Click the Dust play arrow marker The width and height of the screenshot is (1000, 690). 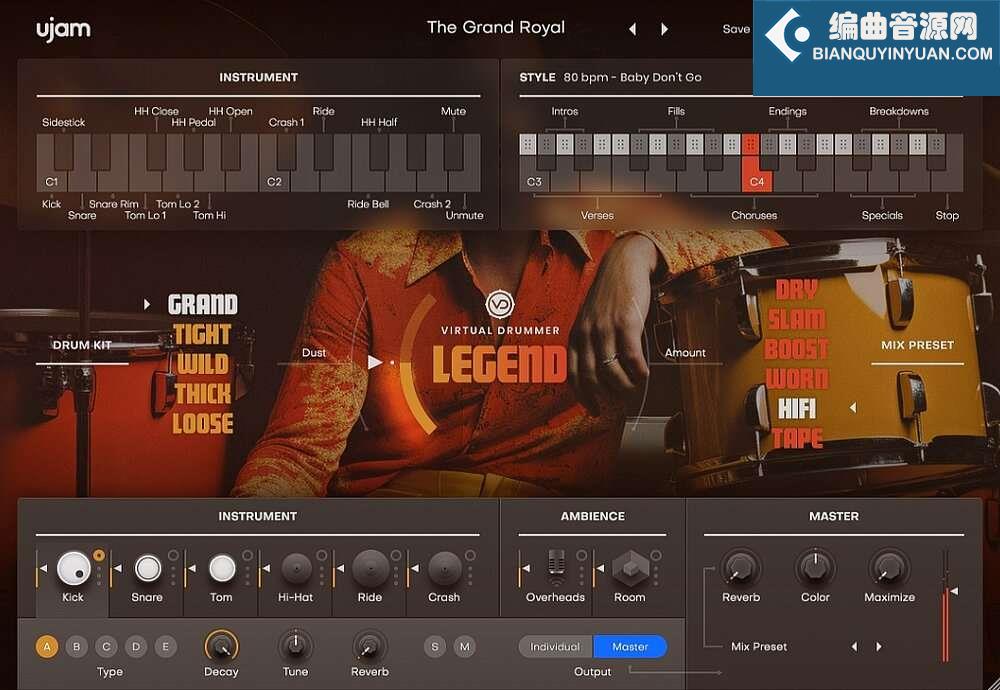click(375, 362)
